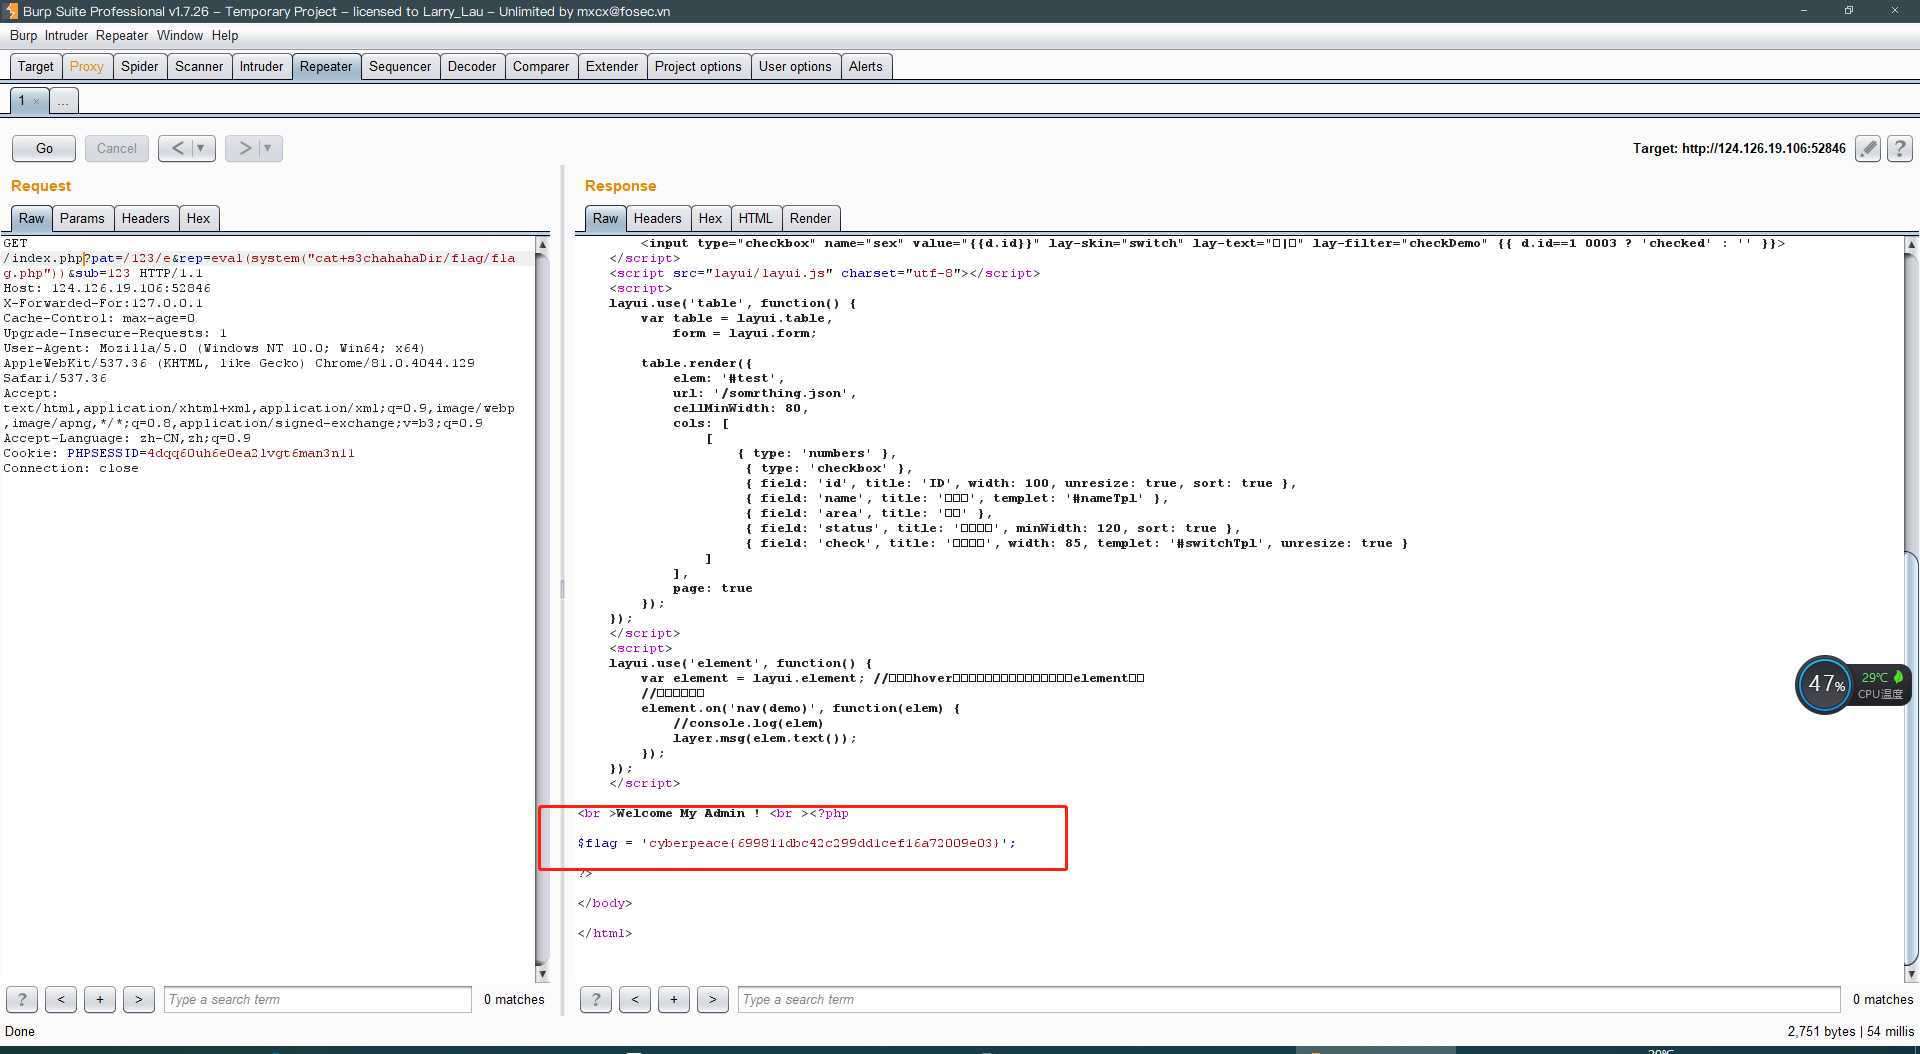This screenshot has height=1054, width=1920.
Task: Select the Repeater tool tab
Action: click(326, 66)
